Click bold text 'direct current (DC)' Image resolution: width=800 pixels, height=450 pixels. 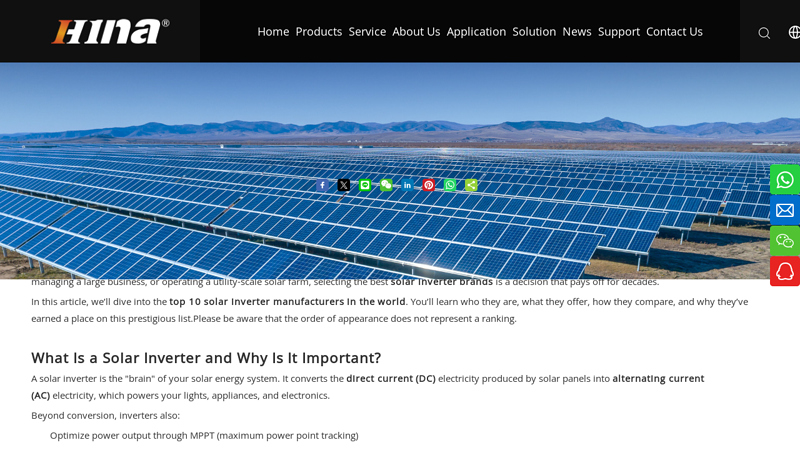click(391, 379)
